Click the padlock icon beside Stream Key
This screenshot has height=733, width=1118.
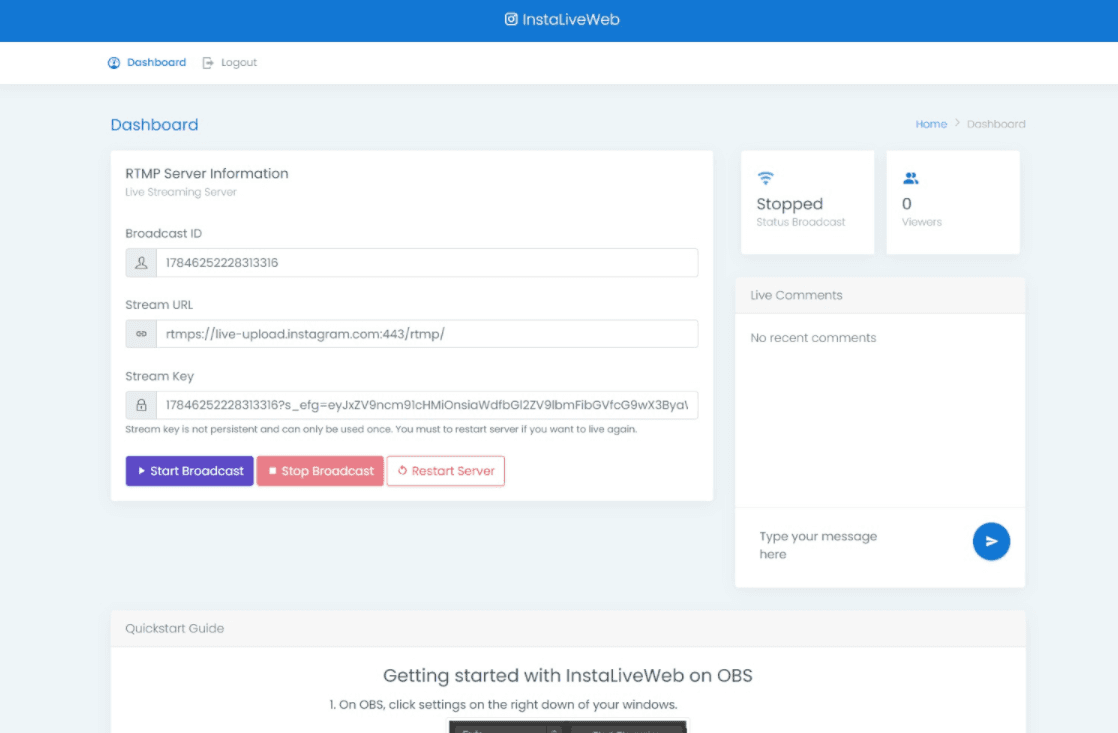point(141,404)
